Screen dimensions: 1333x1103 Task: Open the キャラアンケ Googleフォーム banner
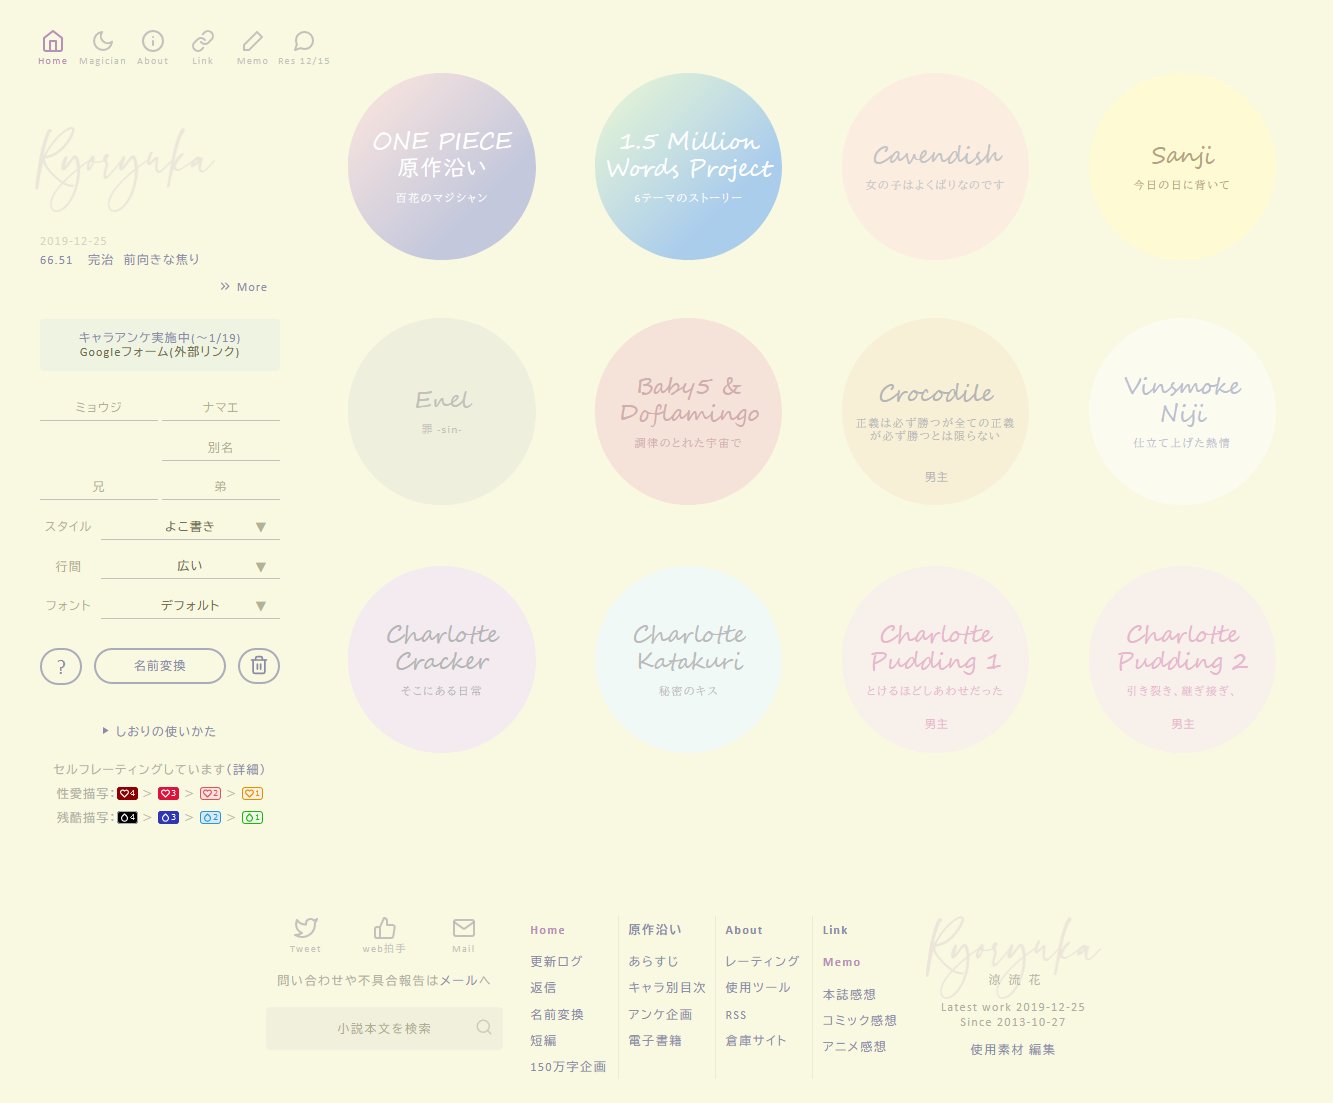pyautogui.click(x=160, y=345)
